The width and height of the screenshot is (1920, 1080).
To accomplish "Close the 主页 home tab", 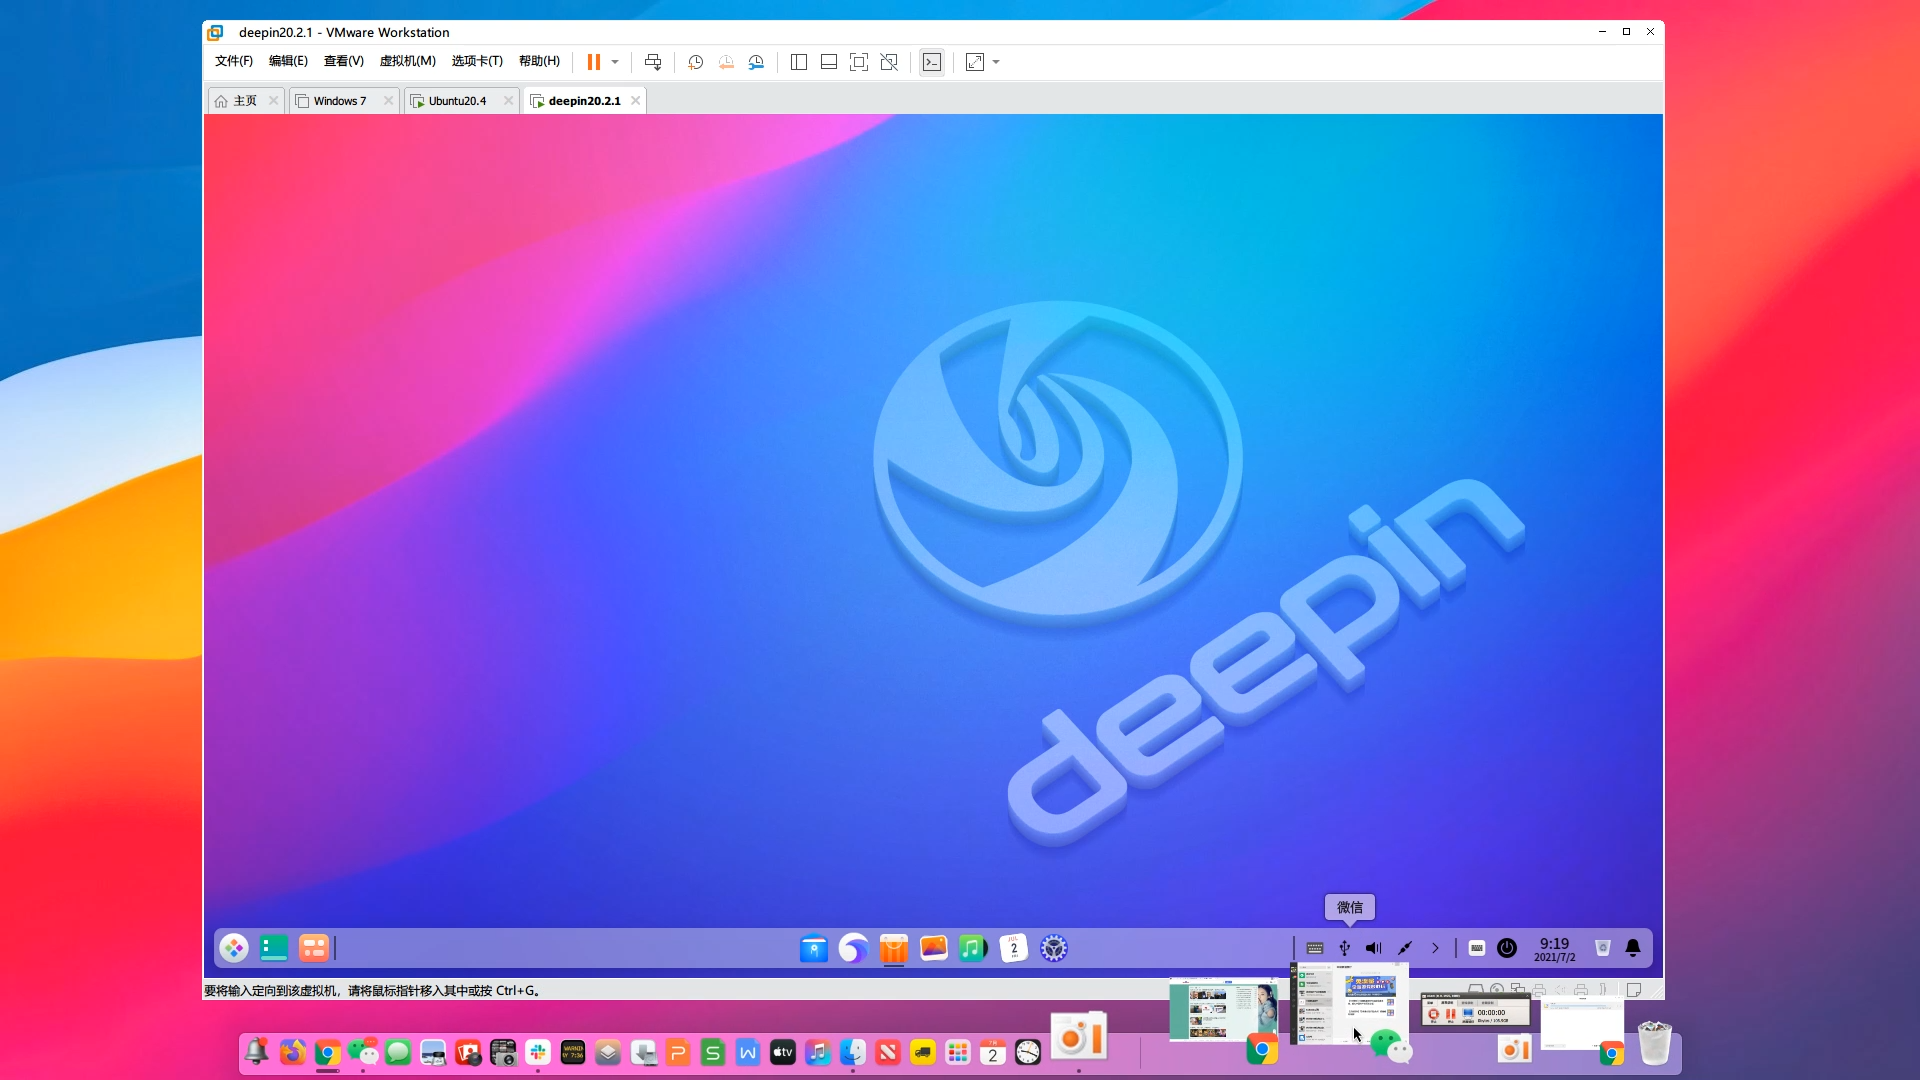I will click(x=273, y=101).
